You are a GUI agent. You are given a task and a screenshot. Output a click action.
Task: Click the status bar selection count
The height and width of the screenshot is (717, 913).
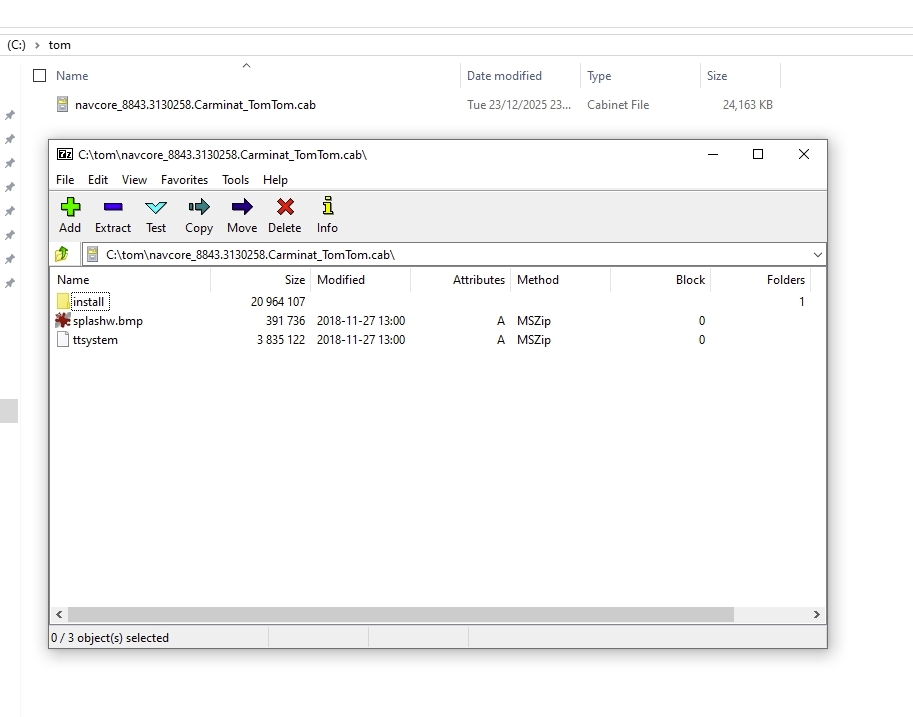(x=110, y=638)
